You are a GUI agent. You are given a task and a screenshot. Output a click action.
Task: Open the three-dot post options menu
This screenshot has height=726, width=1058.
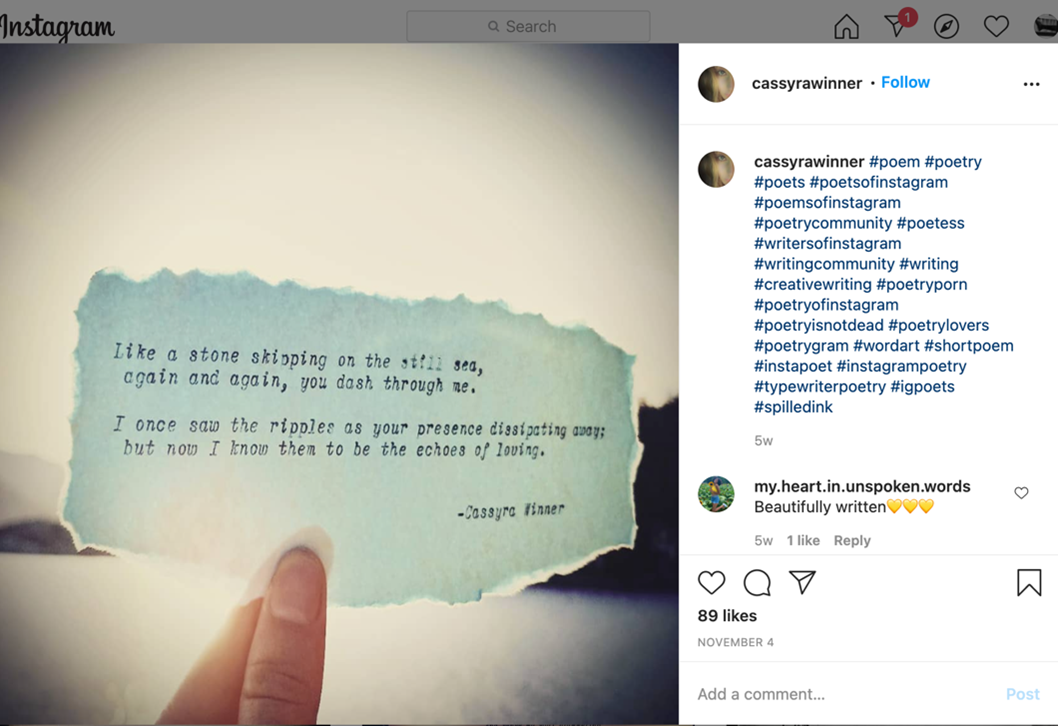pos(1031,84)
